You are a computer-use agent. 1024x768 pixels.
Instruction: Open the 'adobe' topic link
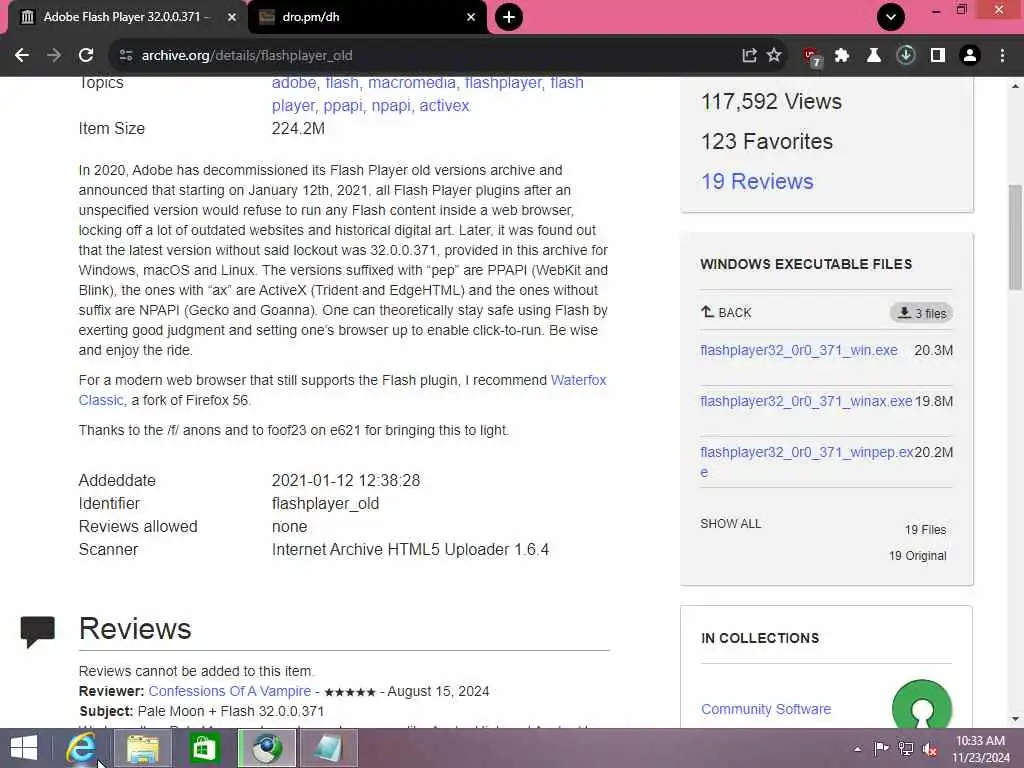[294, 83]
